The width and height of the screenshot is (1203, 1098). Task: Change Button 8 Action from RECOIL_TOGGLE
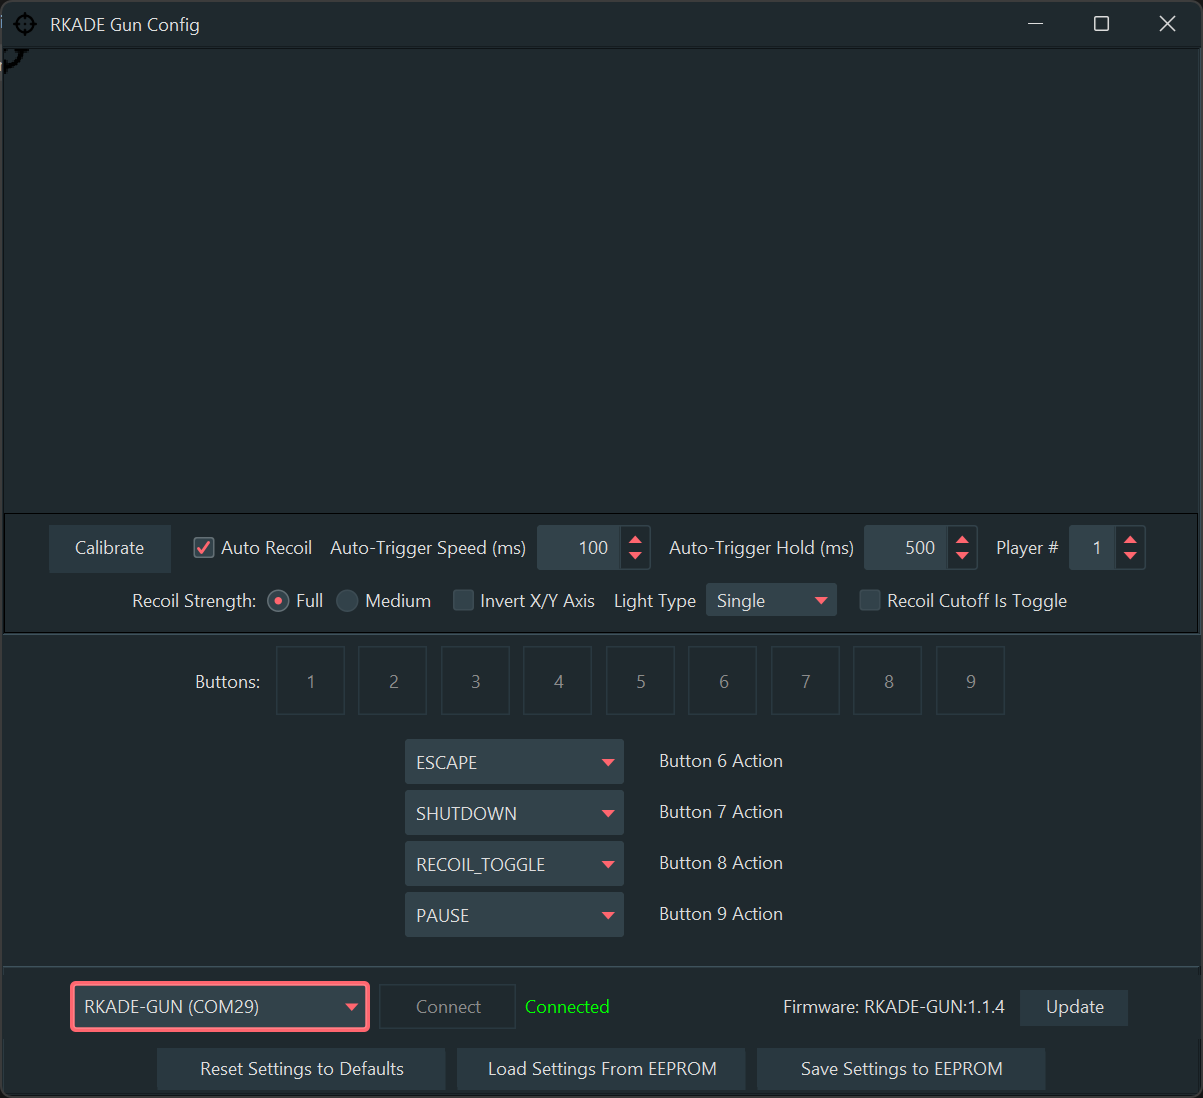(514, 864)
